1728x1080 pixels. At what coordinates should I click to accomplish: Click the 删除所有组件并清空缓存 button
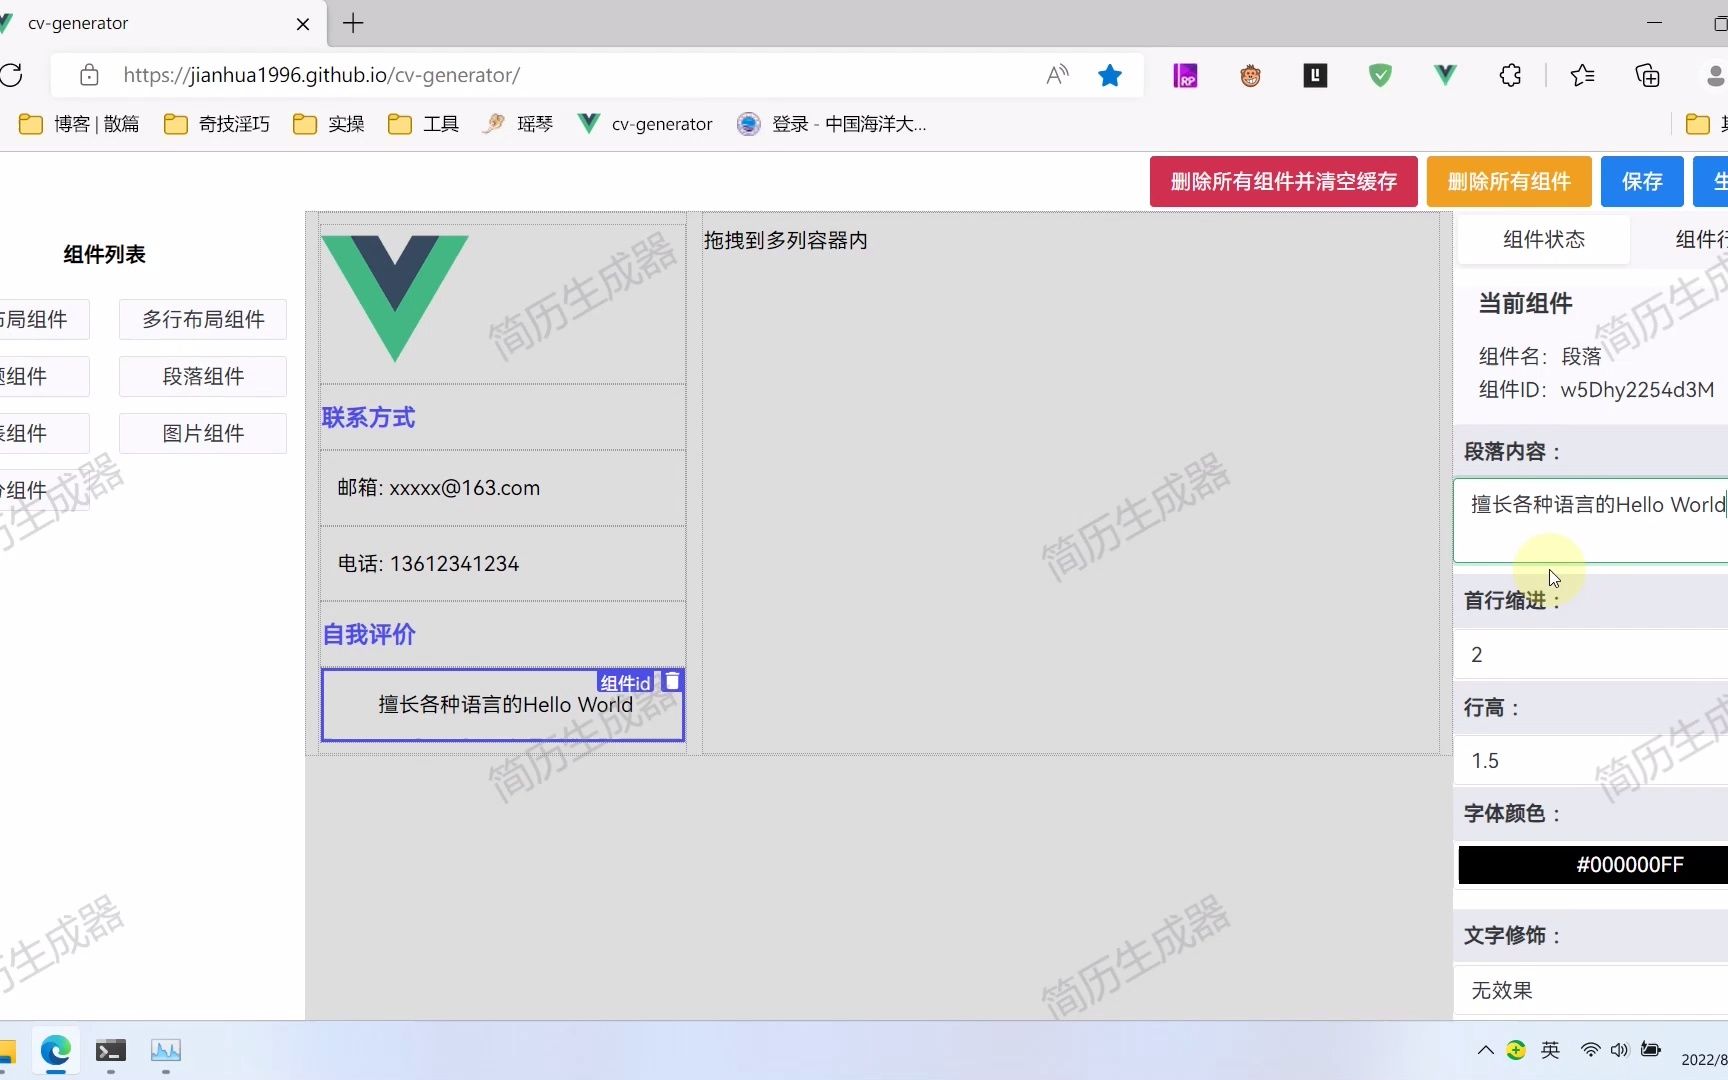pyautogui.click(x=1284, y=182)
